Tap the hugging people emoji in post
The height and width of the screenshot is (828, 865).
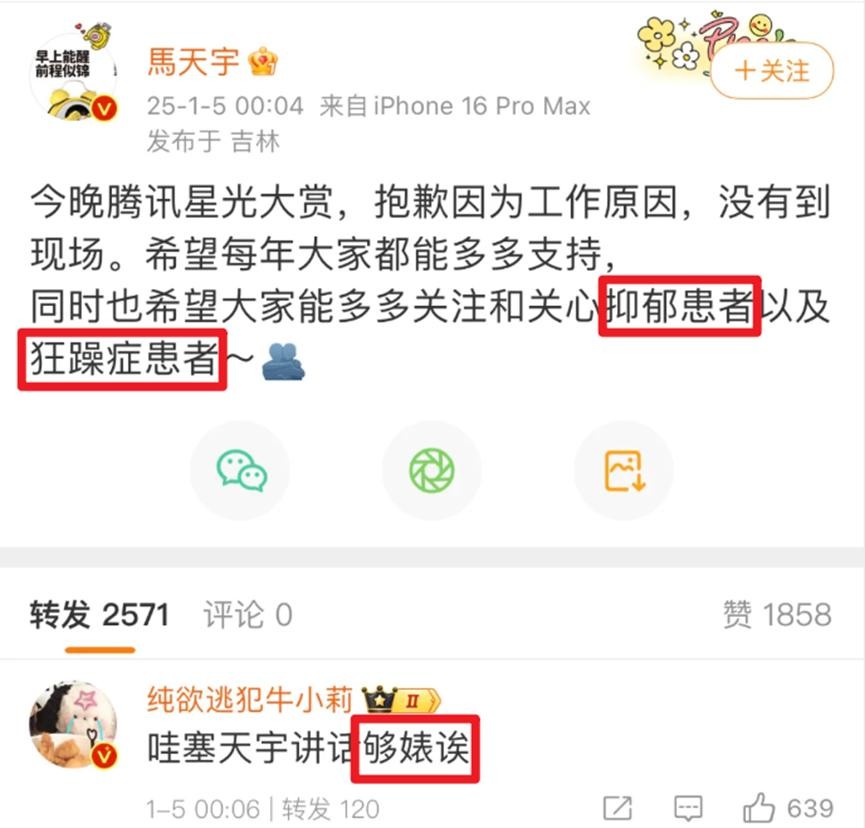point(283,361)
